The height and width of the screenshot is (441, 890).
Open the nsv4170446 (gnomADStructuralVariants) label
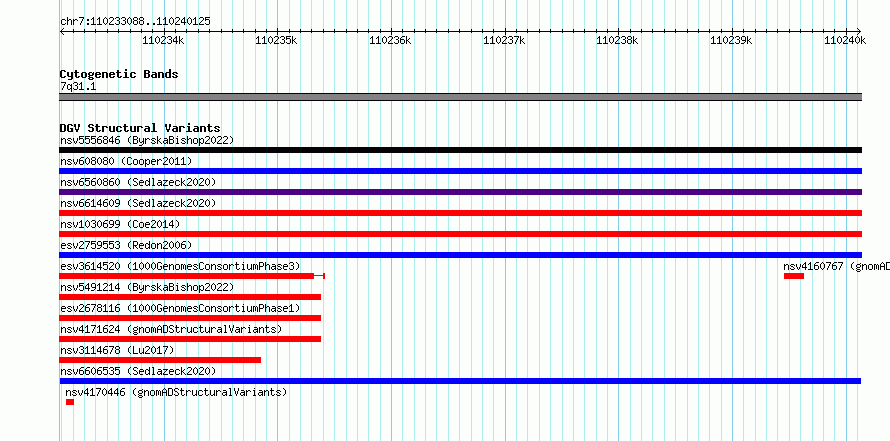pyautogui.click(x=177, y=392)
